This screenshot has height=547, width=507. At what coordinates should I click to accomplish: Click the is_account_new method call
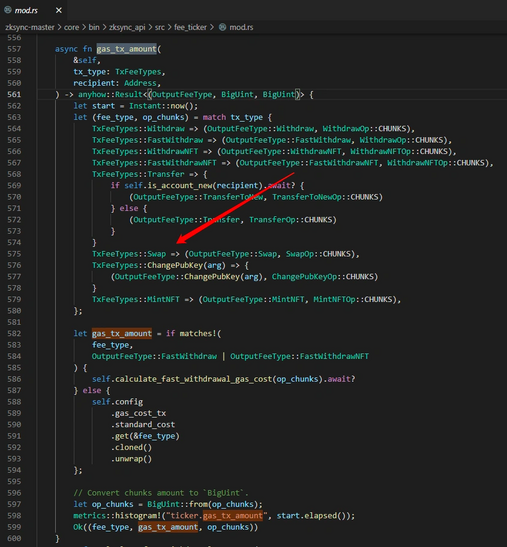point(180,186)
